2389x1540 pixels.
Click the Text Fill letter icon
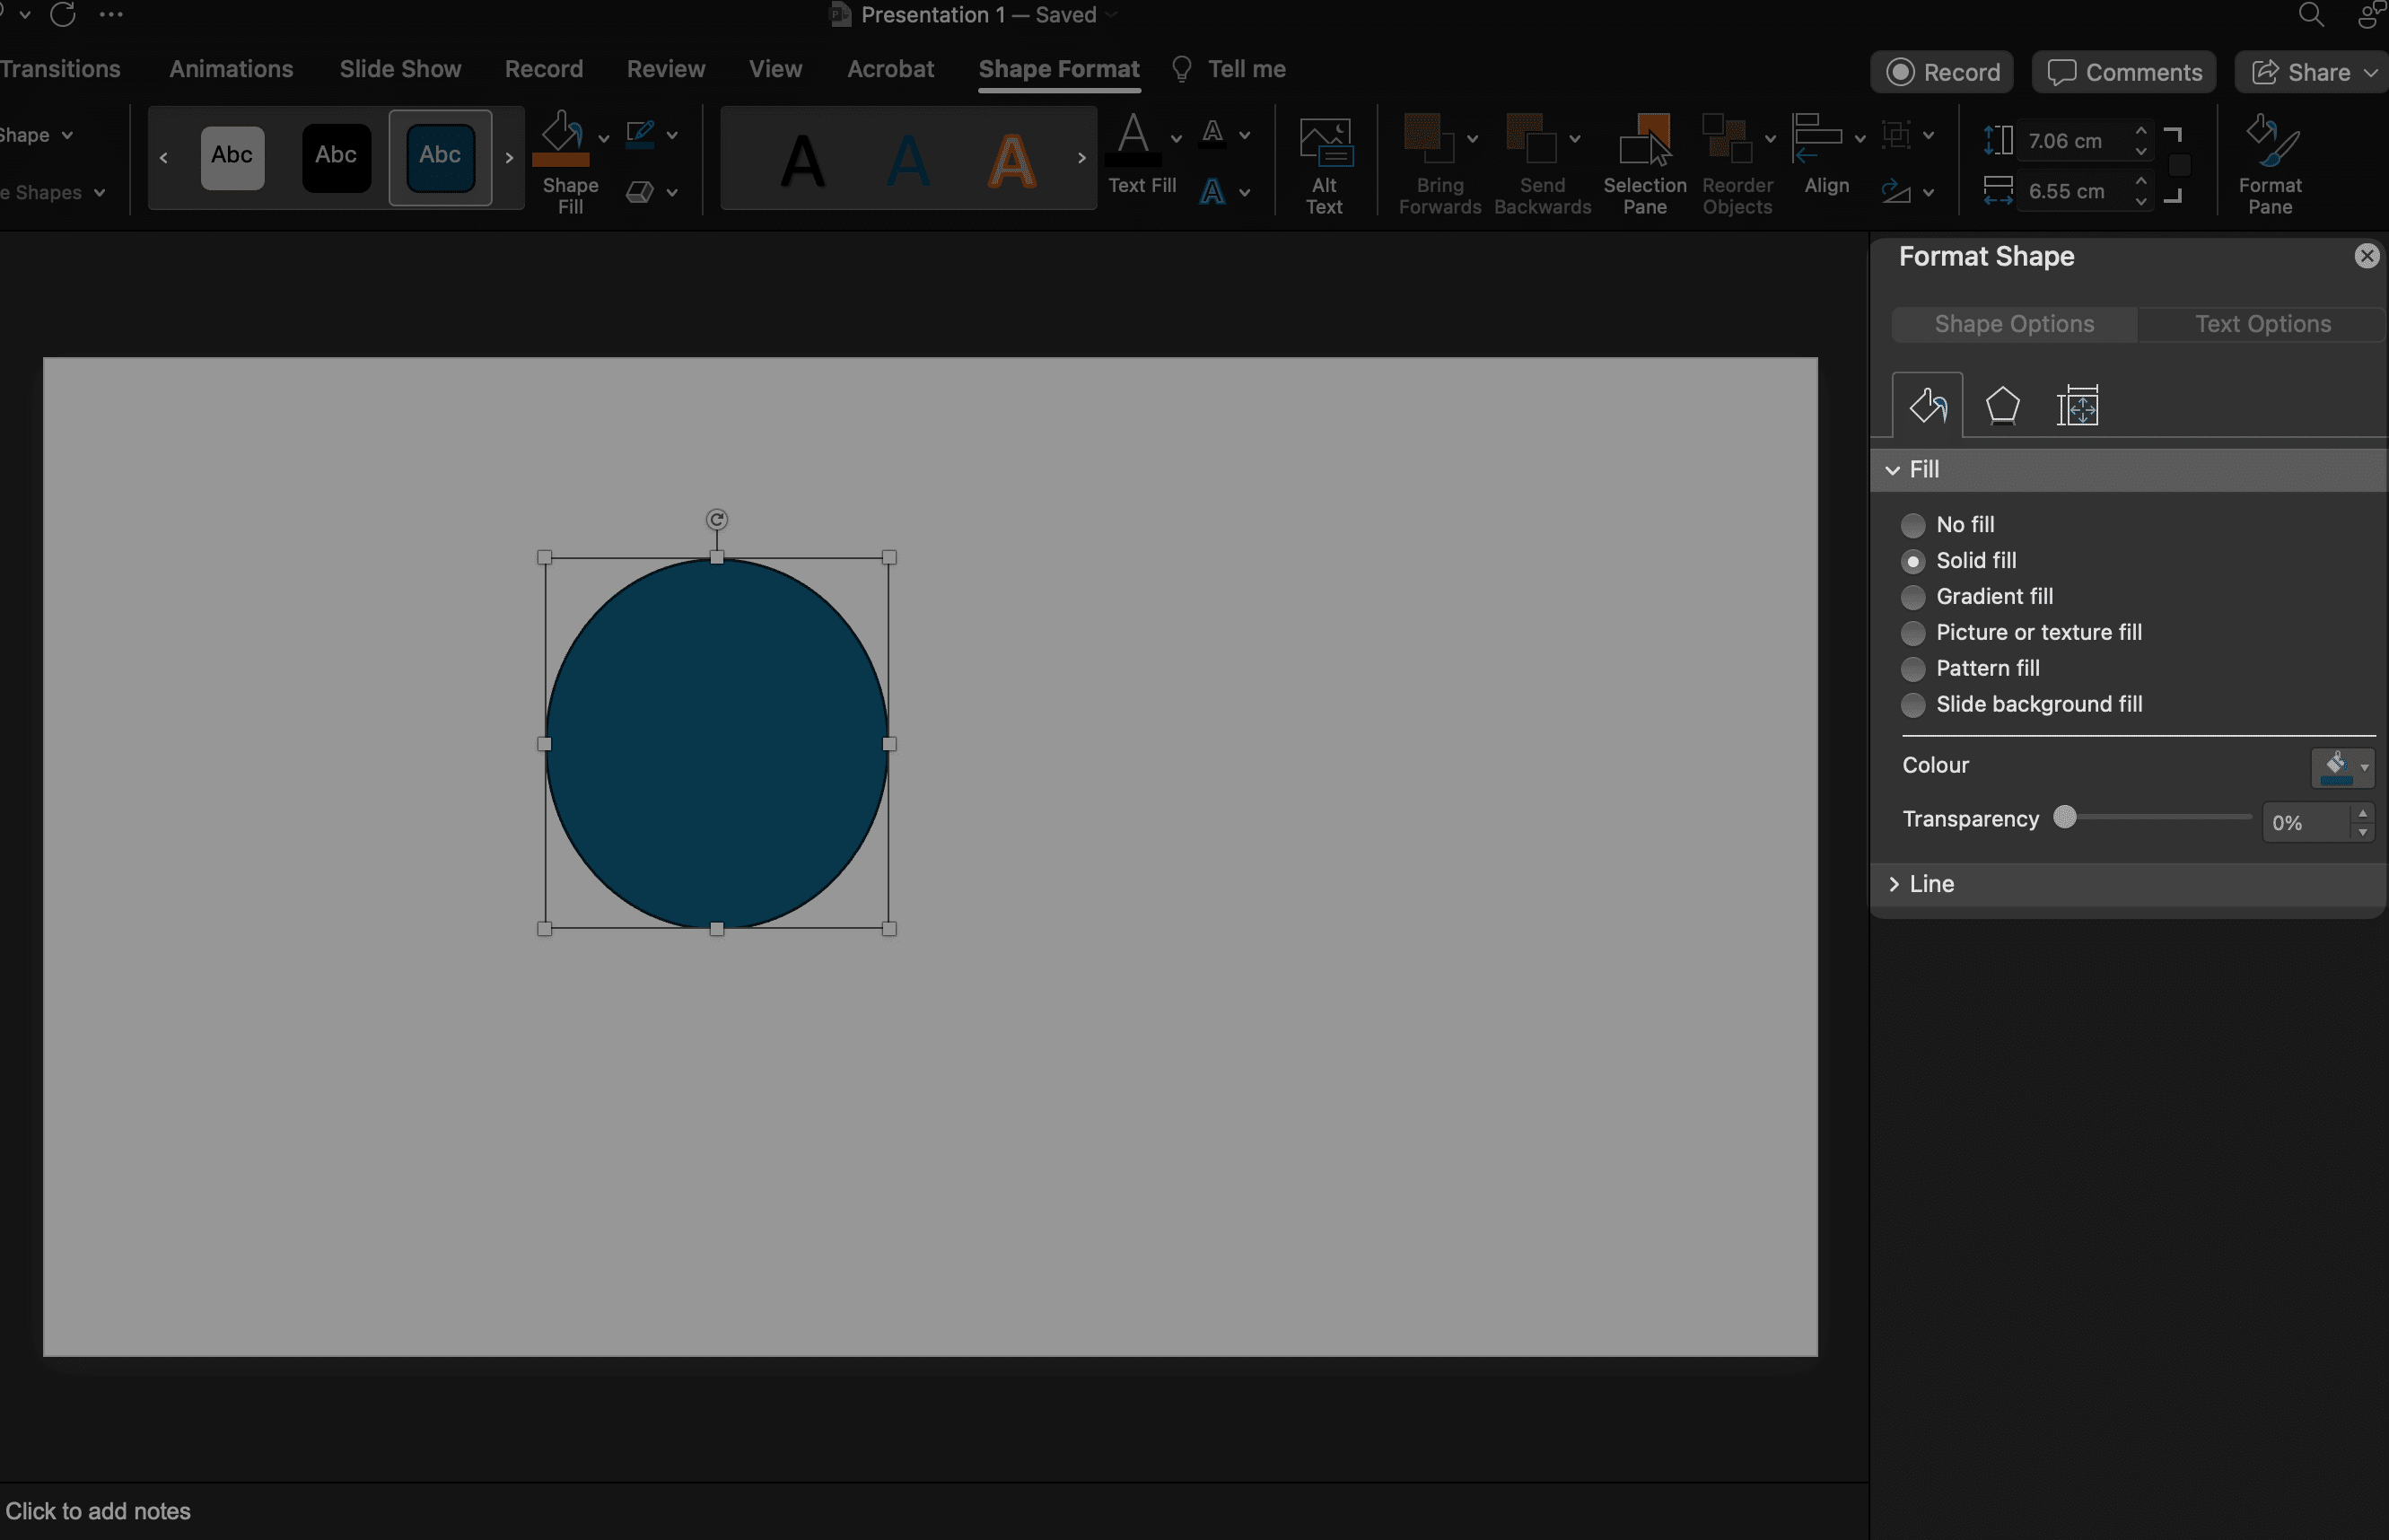(1133, 138)
